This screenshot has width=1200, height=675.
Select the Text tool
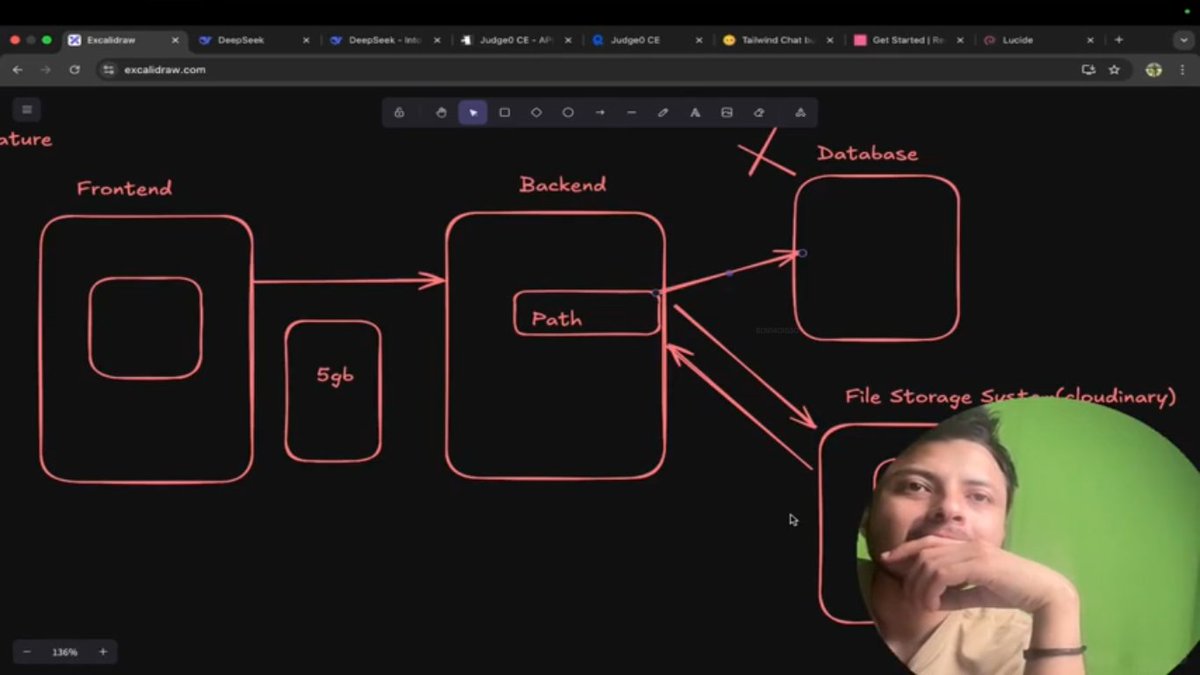click(695, 113)
